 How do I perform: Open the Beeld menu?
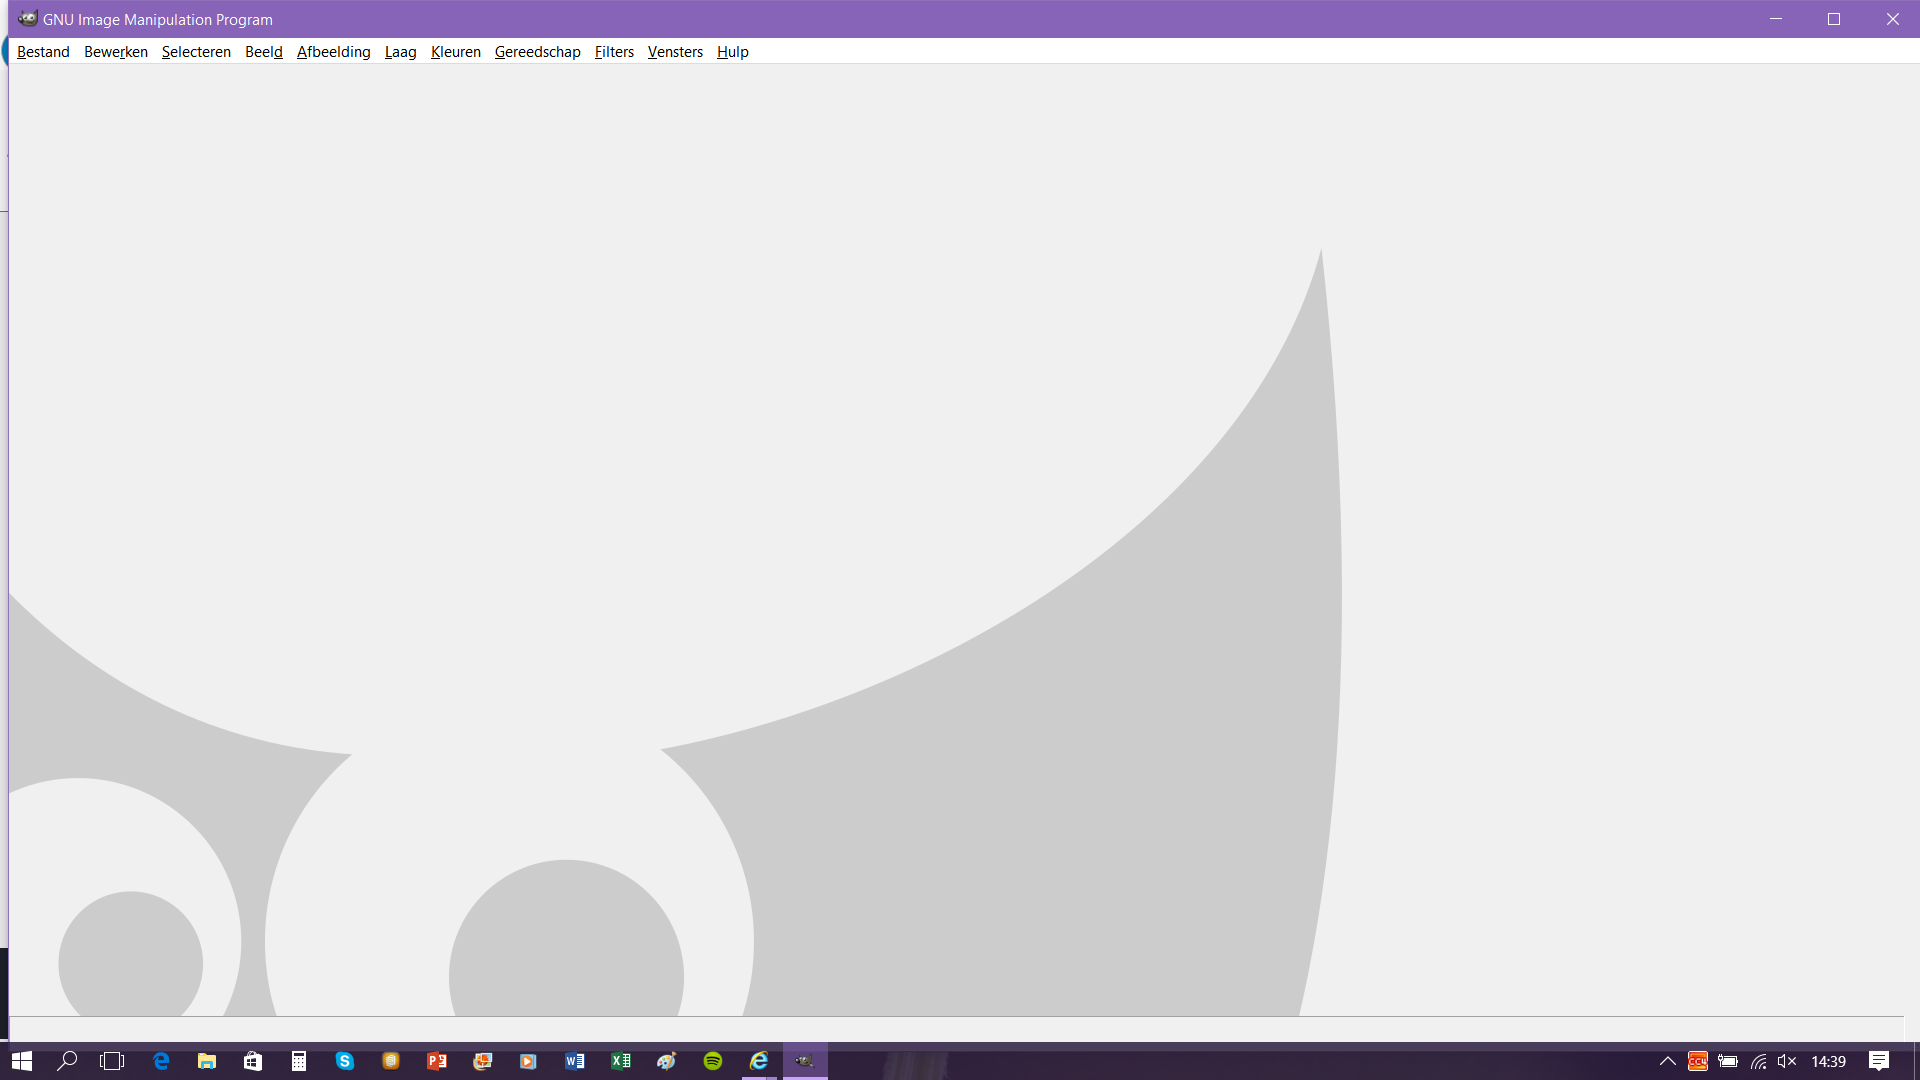pos(263,52)
